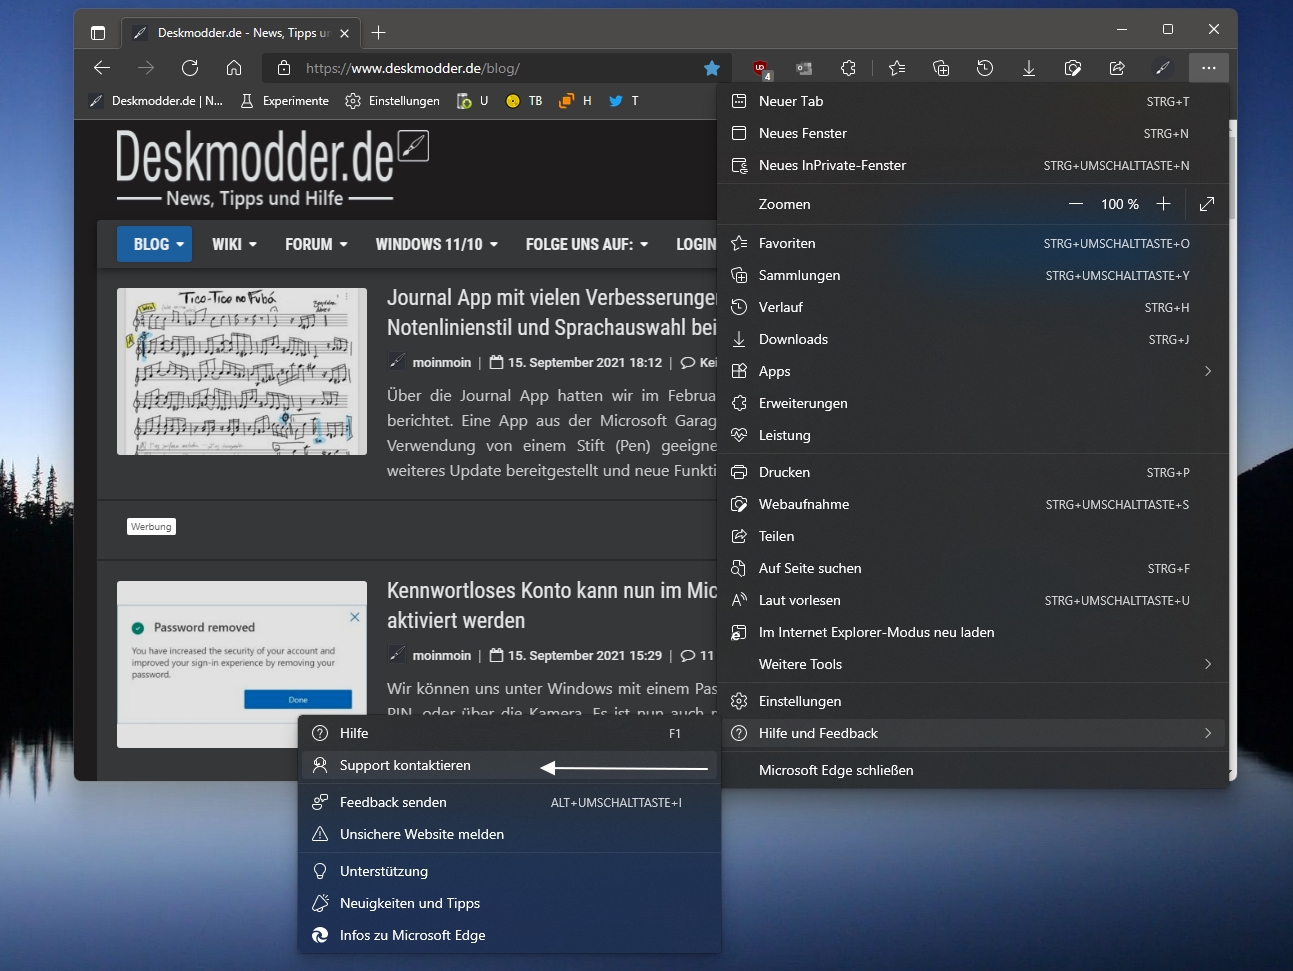1293x971 pixels.
Task: Select Feedback senden
Action: point(509,802)
